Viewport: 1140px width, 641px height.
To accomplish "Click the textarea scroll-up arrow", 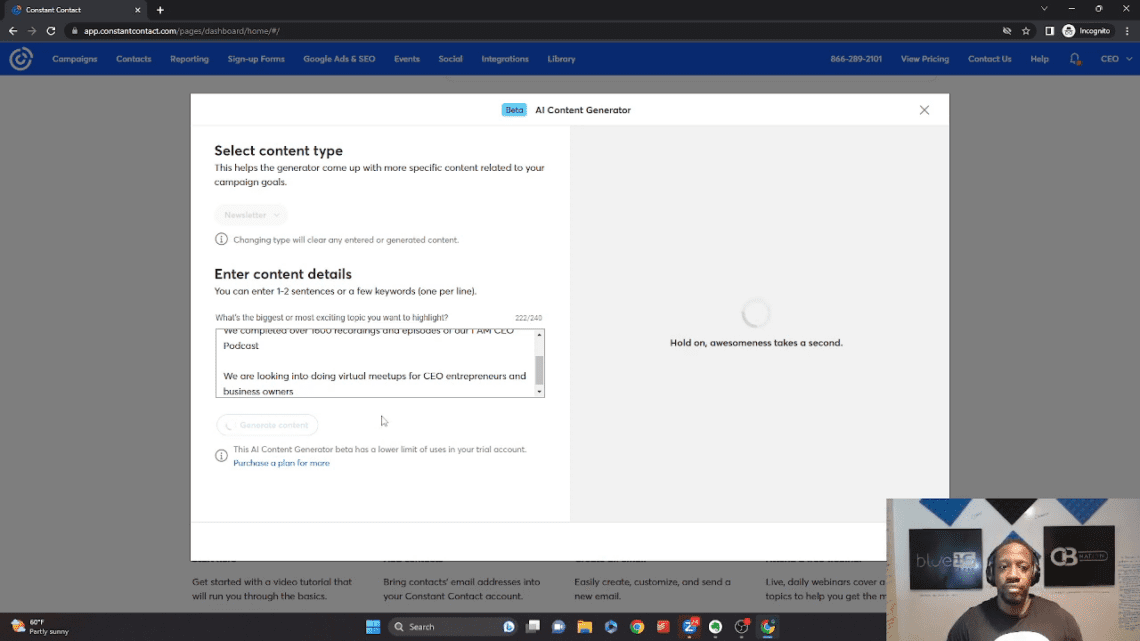I will [x=539, y=334].
